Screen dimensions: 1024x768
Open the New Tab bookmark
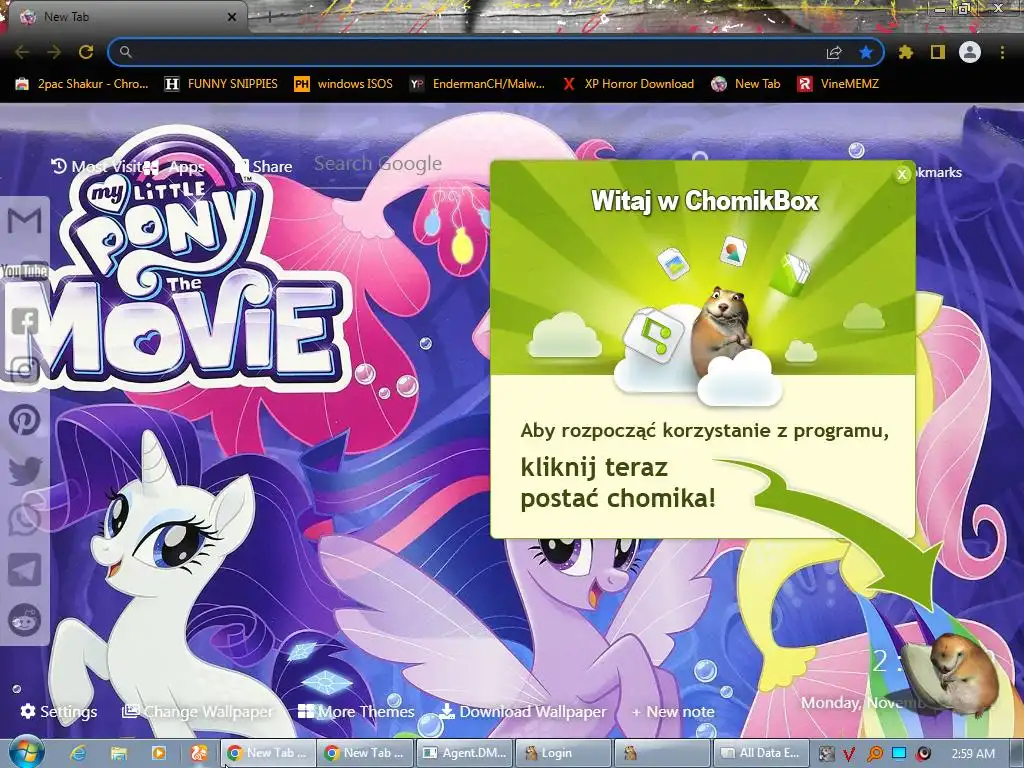(x=746, y=84)
